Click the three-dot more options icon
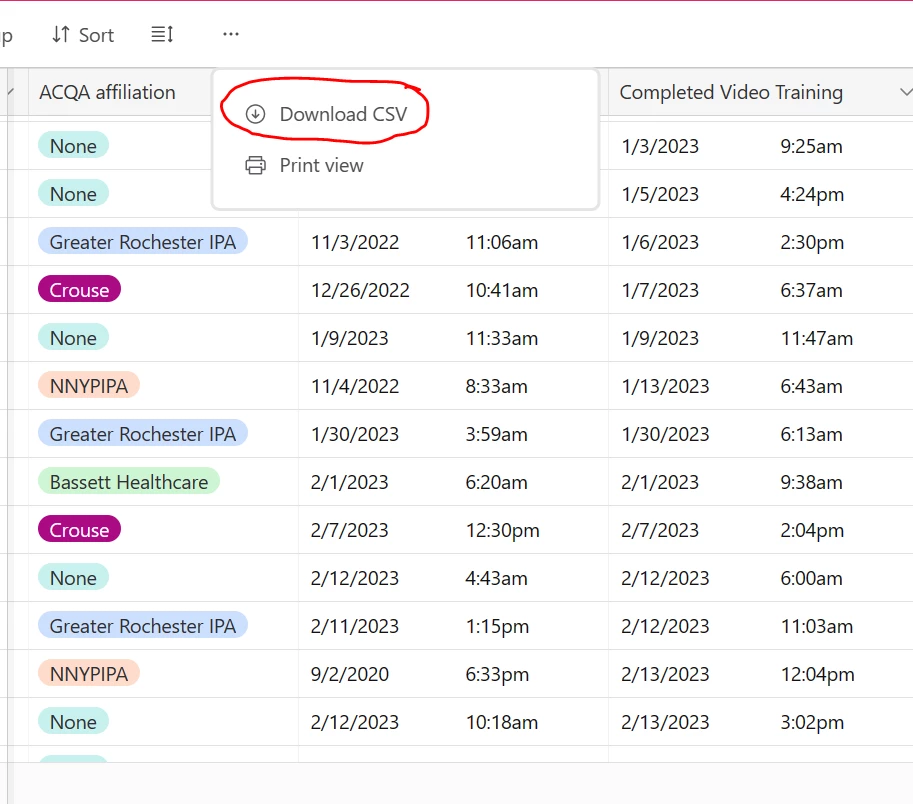Image resolution: width=913 pixels, height=804 pixels. [x=231, y=34]
